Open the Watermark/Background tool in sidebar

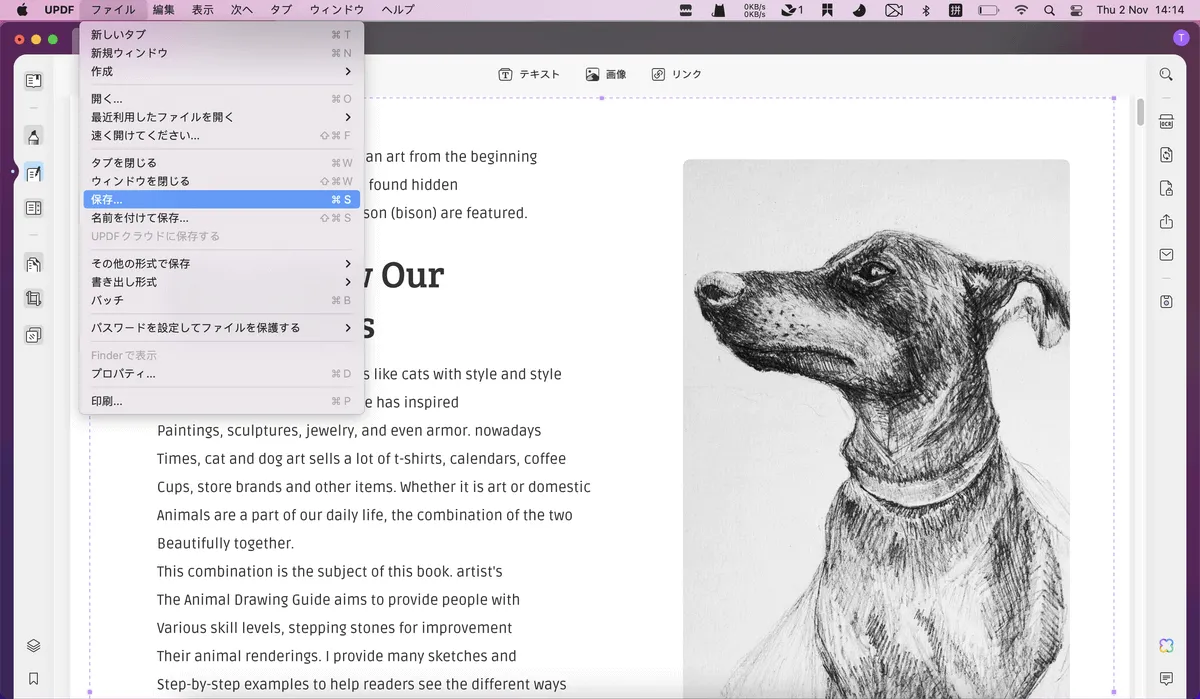(x=33, y=335)
